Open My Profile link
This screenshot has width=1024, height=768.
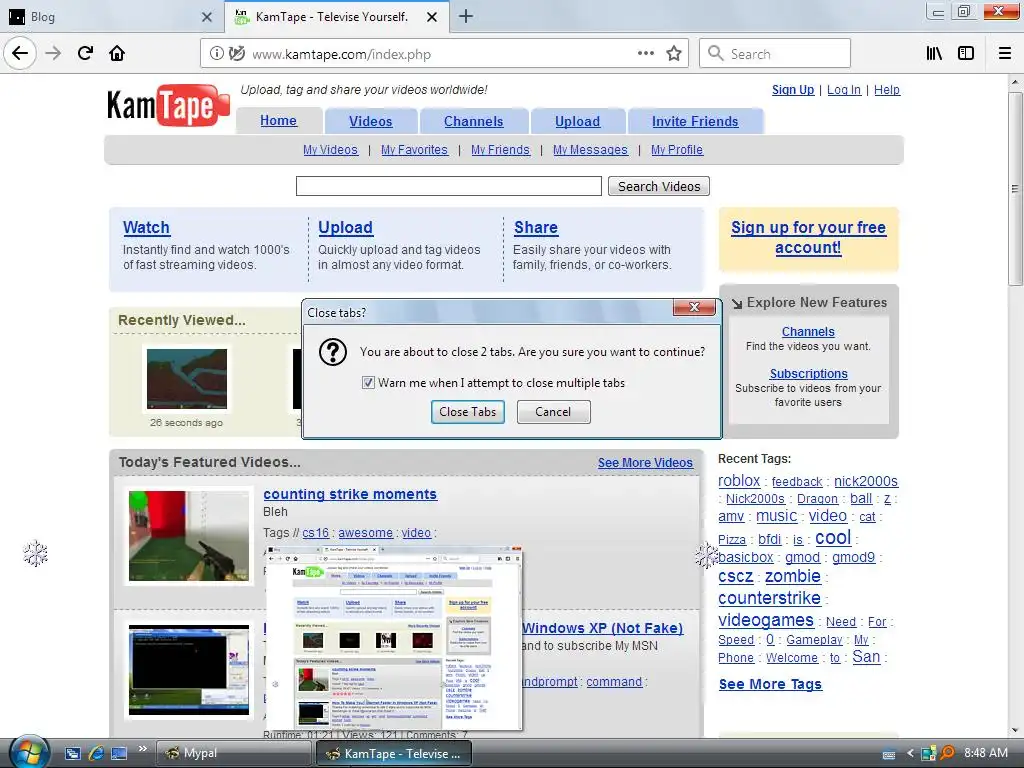(x=677, y=150)
